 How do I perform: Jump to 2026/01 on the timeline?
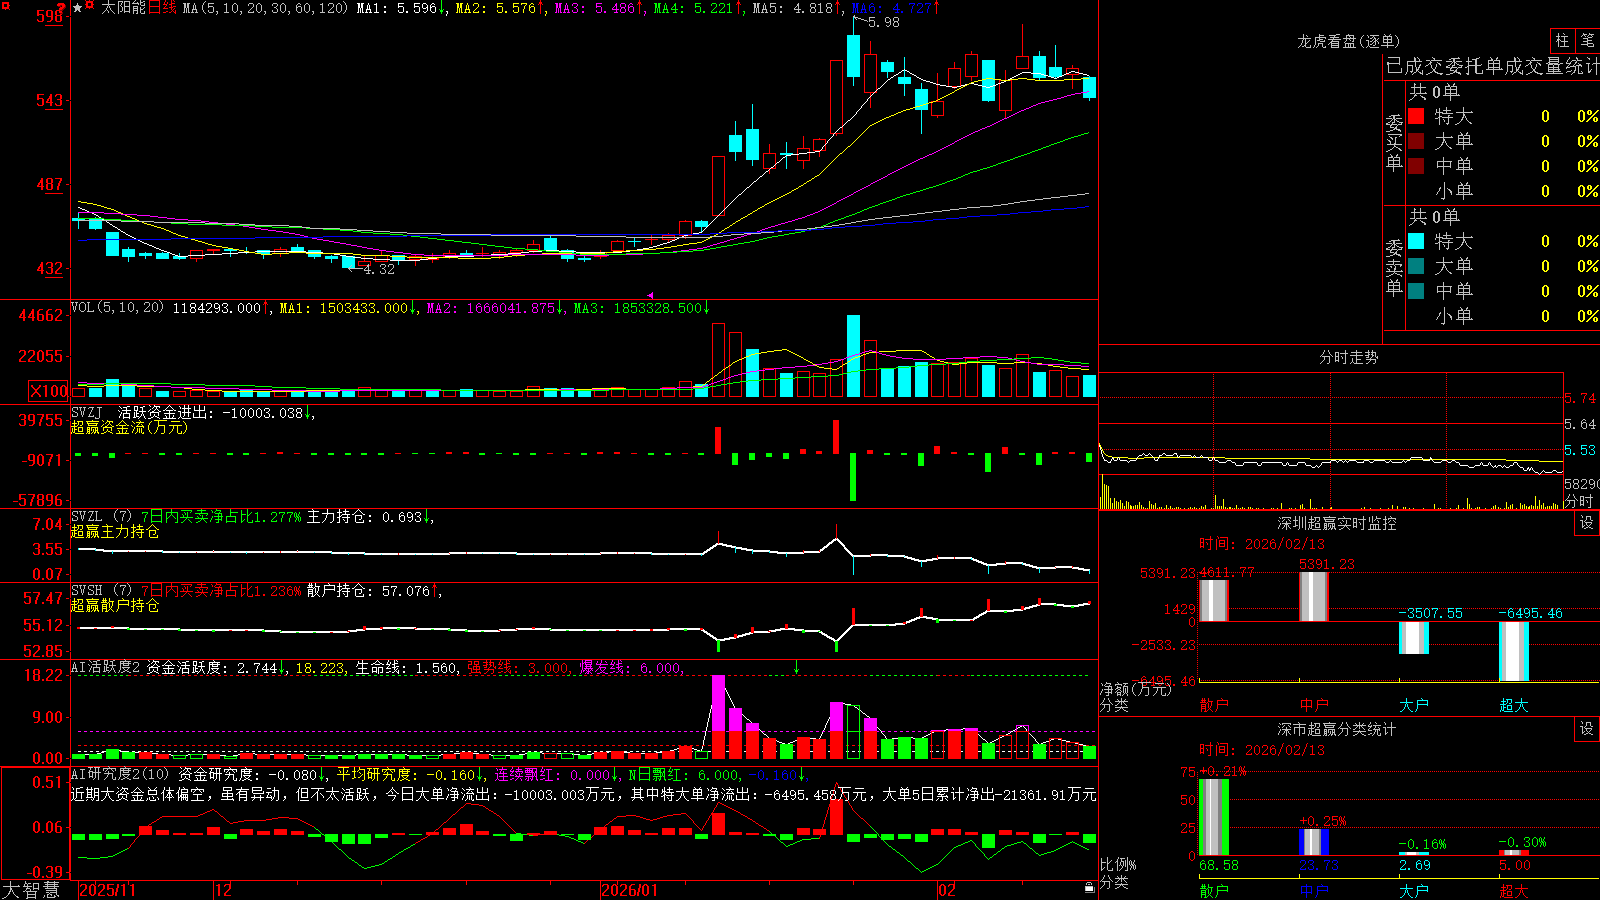(x=629, y=890)
